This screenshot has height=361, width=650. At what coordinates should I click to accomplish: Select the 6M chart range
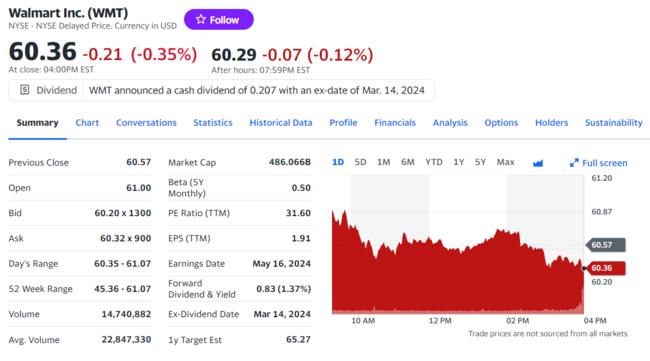407,162
